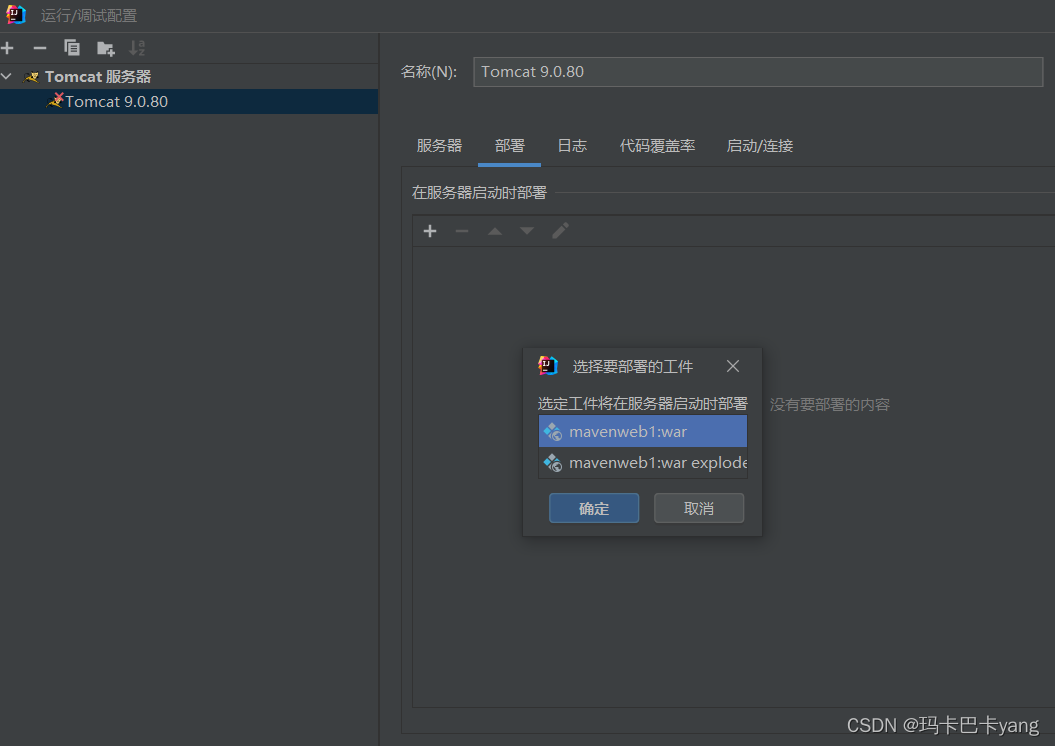
Task: Move deployment item down arrow
Action: (527, 231)
